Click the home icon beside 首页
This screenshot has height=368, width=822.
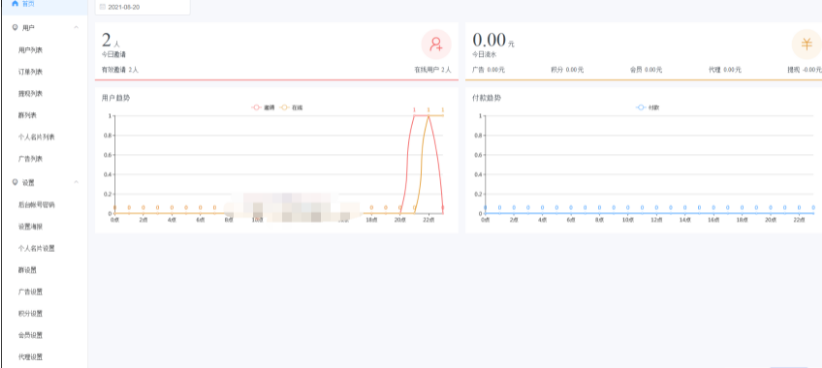click(x=15, y=4)
